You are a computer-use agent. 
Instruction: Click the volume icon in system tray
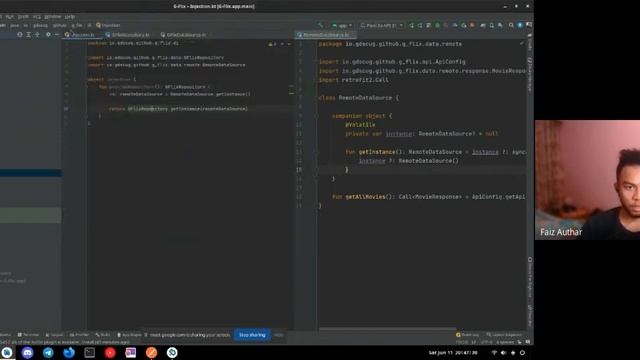click(x=504, y=353)
